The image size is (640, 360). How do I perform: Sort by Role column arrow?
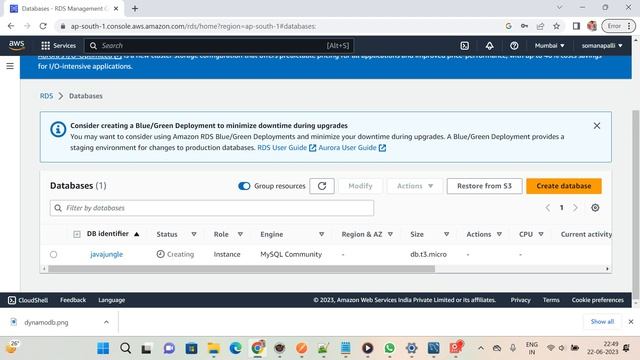[x=240, y=234]
